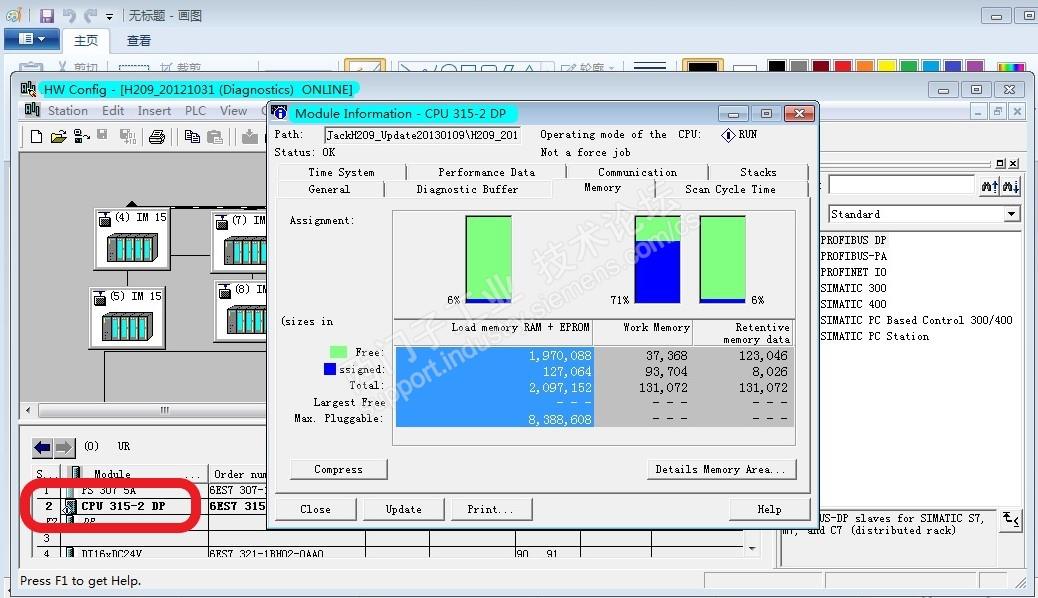
Task: Click the Copy icon in HW Config toolbar
Action: tap(193, 136)
